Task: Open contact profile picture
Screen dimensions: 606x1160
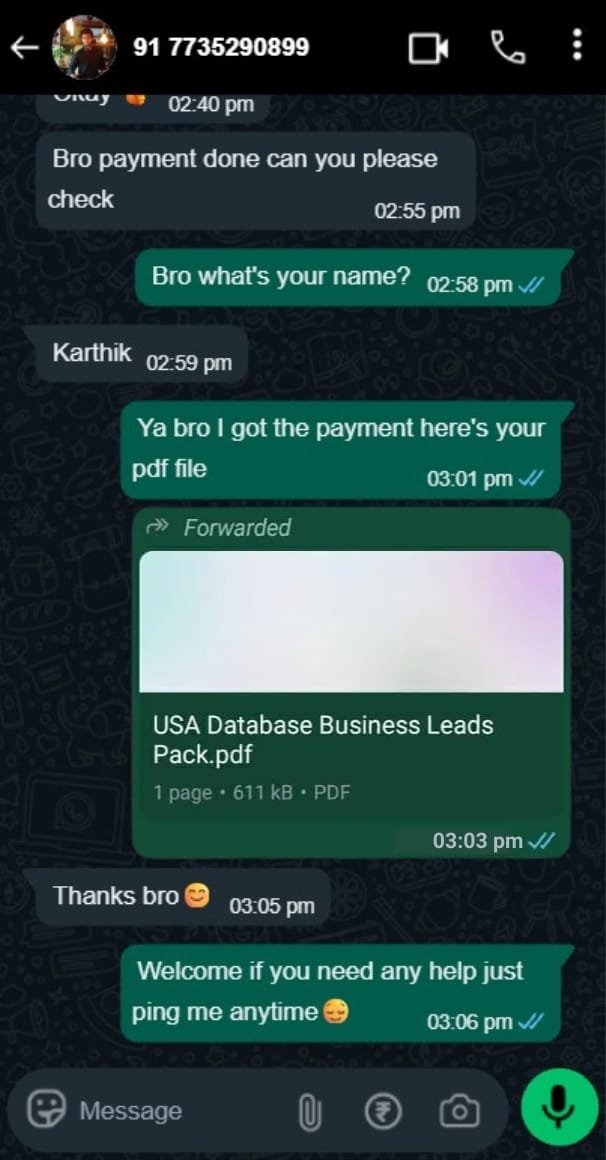Action: 84,47
